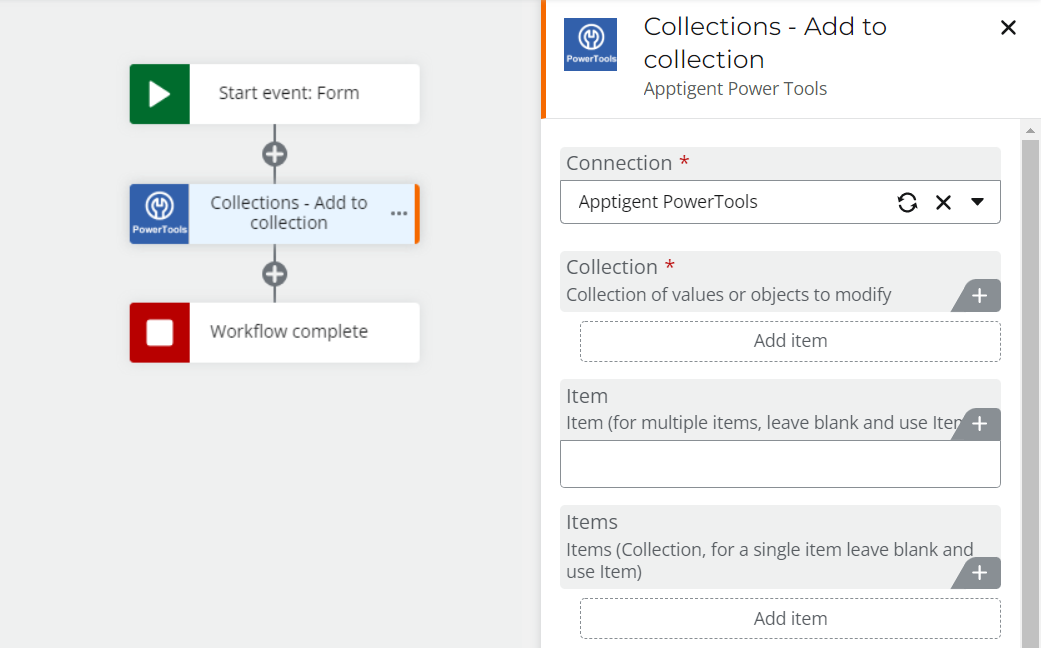Image resolution: width=1041 pixels, height=648 pixels.
Task: Insert variable for Collection field
Action: click(x=979, y=295)
